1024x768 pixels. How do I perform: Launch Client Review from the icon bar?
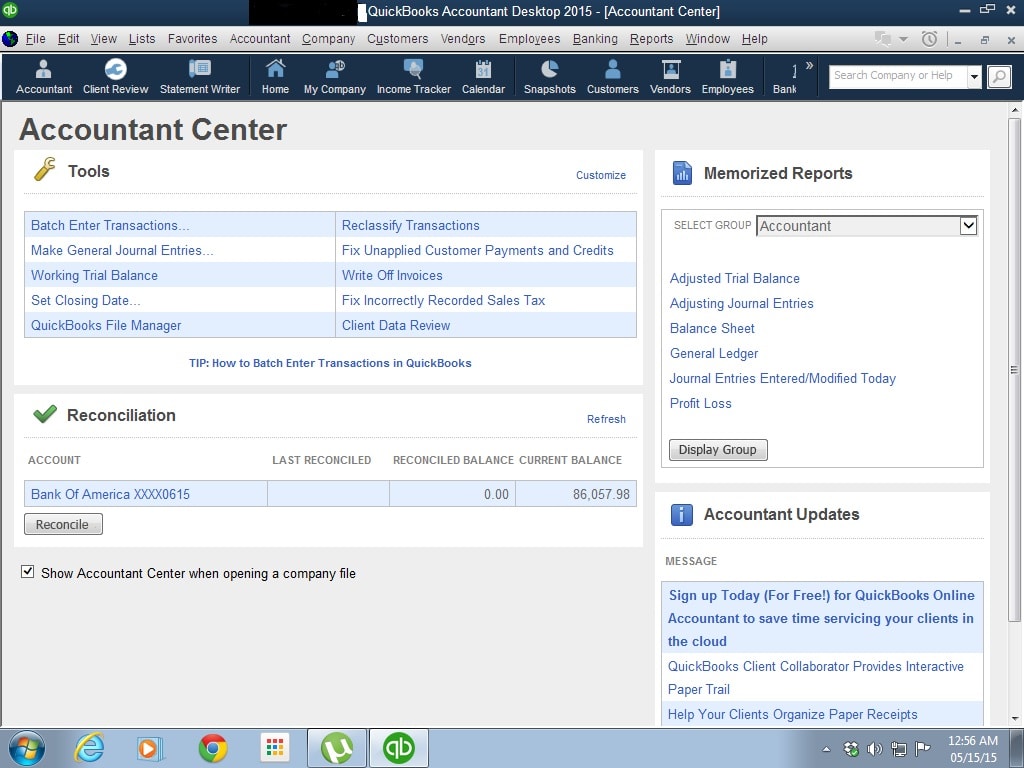pos(116,76)
